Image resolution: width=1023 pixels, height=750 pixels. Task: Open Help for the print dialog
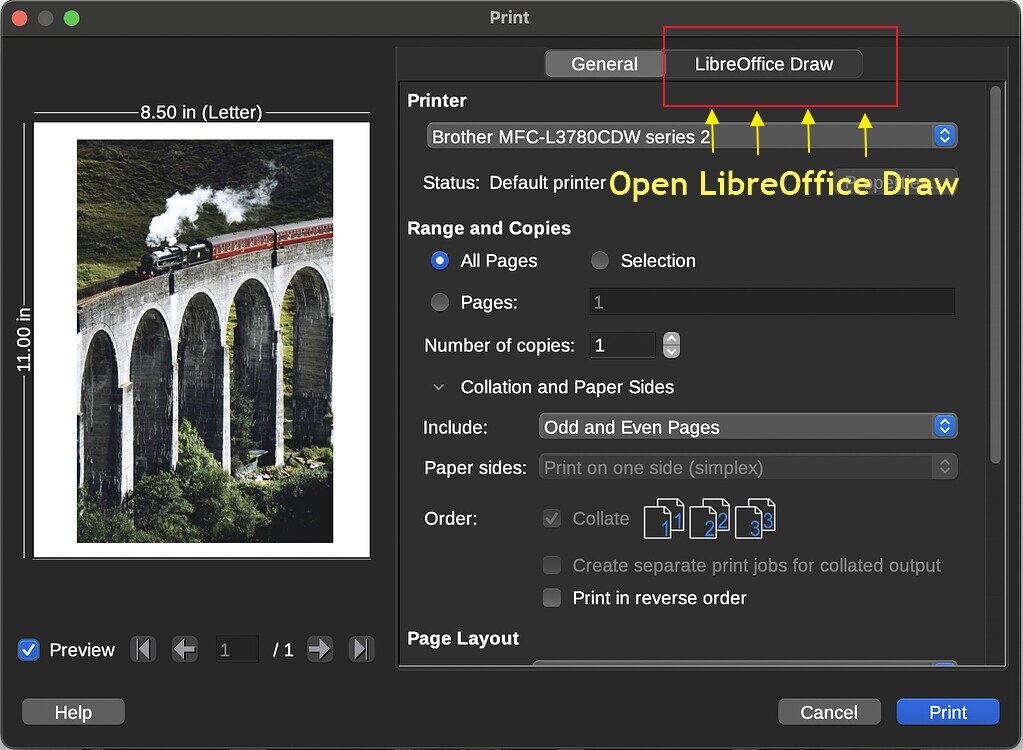[73, 712]
